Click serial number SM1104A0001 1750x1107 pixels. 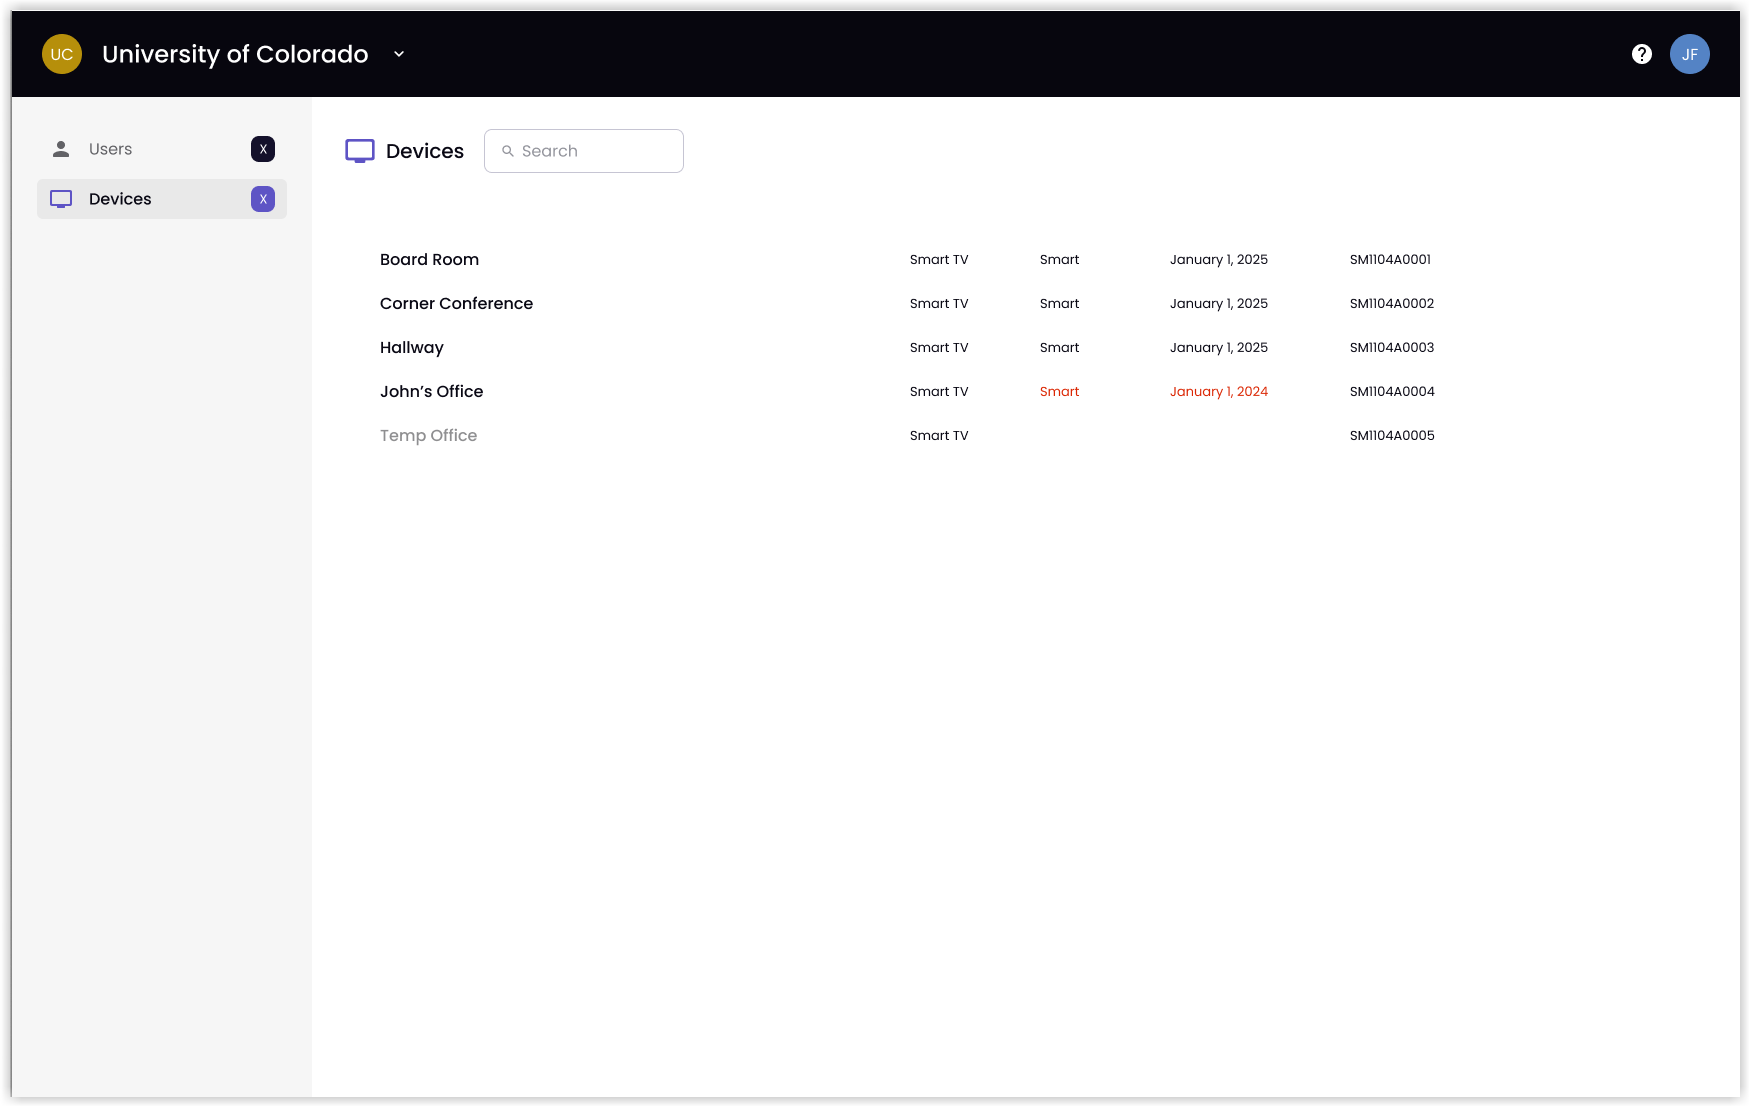pos(1390,259)
